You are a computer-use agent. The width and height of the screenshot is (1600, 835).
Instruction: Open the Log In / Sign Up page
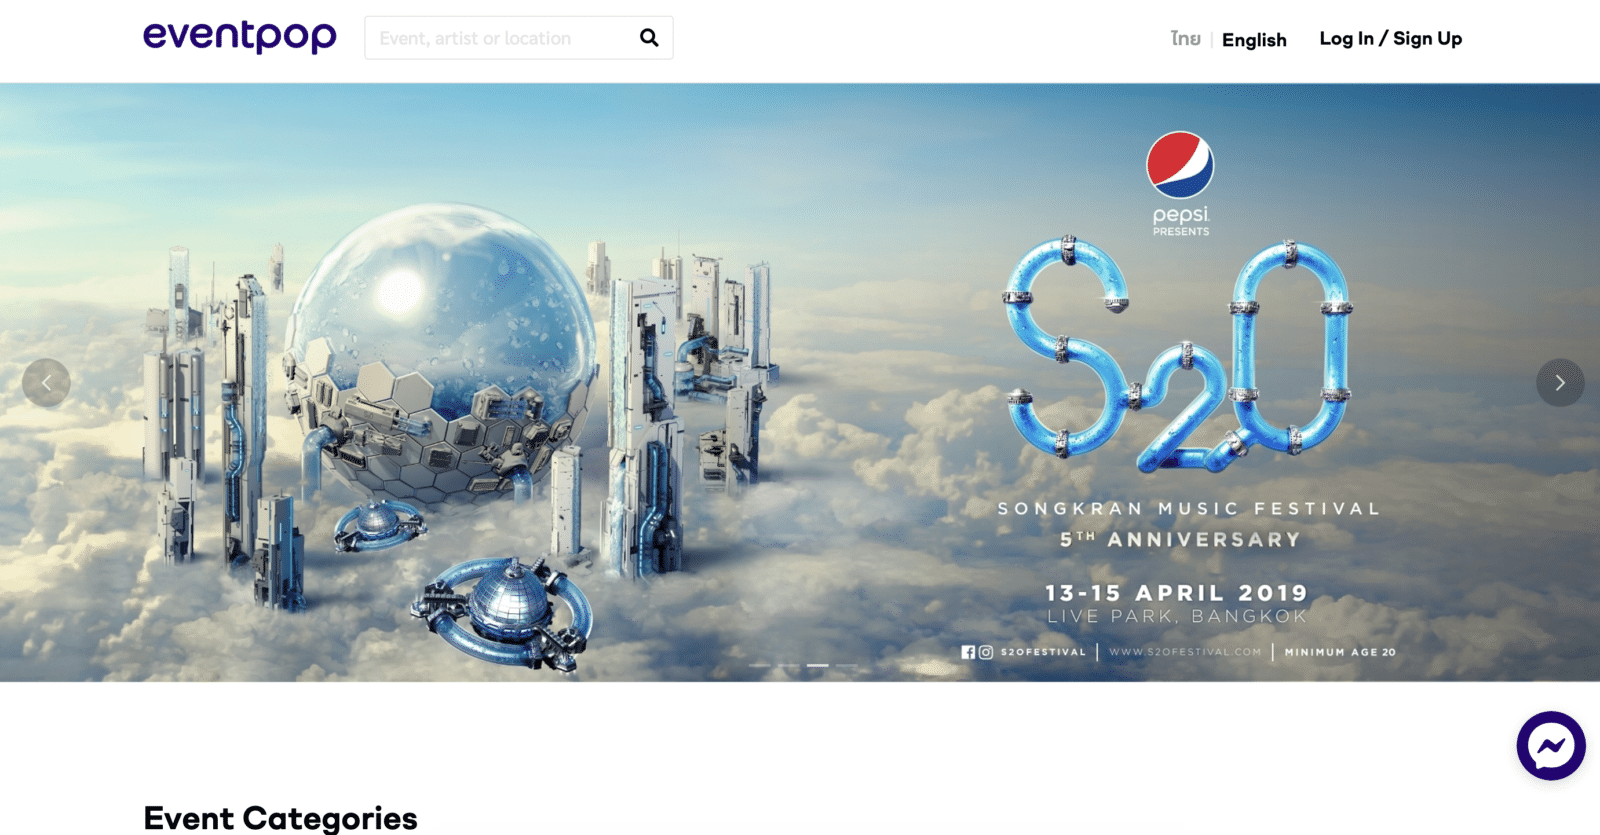[x=1390, y=38]
